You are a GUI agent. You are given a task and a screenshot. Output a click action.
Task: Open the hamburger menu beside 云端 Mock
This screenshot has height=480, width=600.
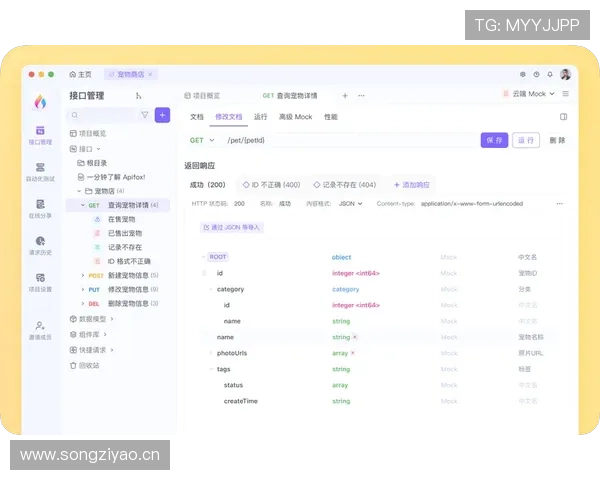[x=566, y=94]
